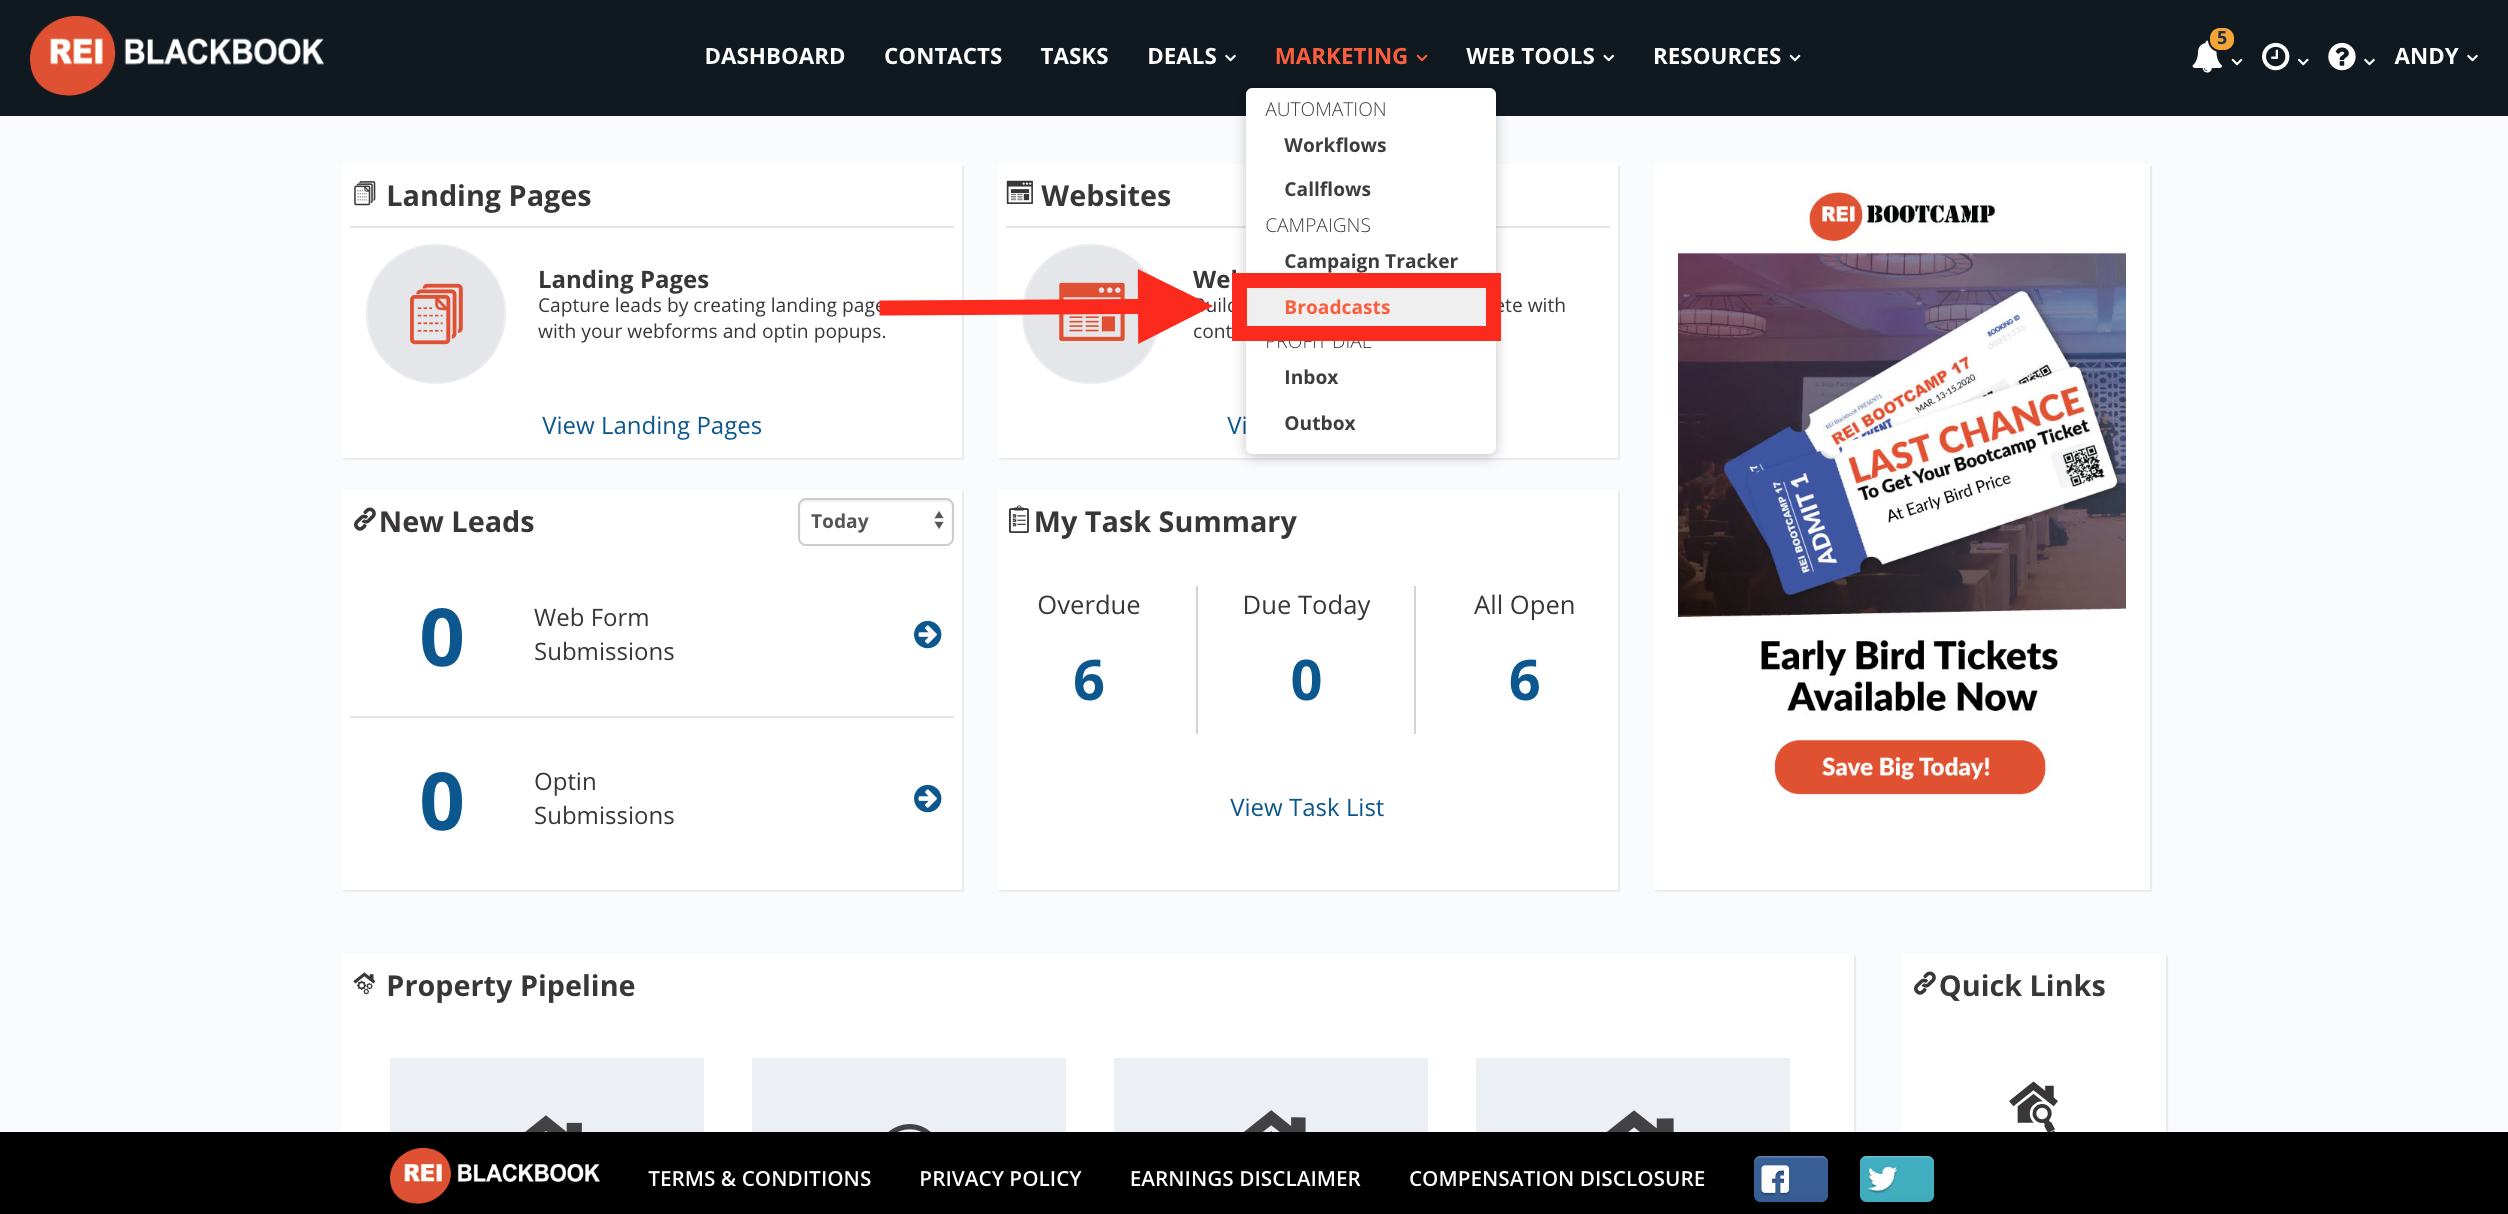Click Early Bird Tickets Available Now text
Screen dimensions: 2508x1214
1909,676
